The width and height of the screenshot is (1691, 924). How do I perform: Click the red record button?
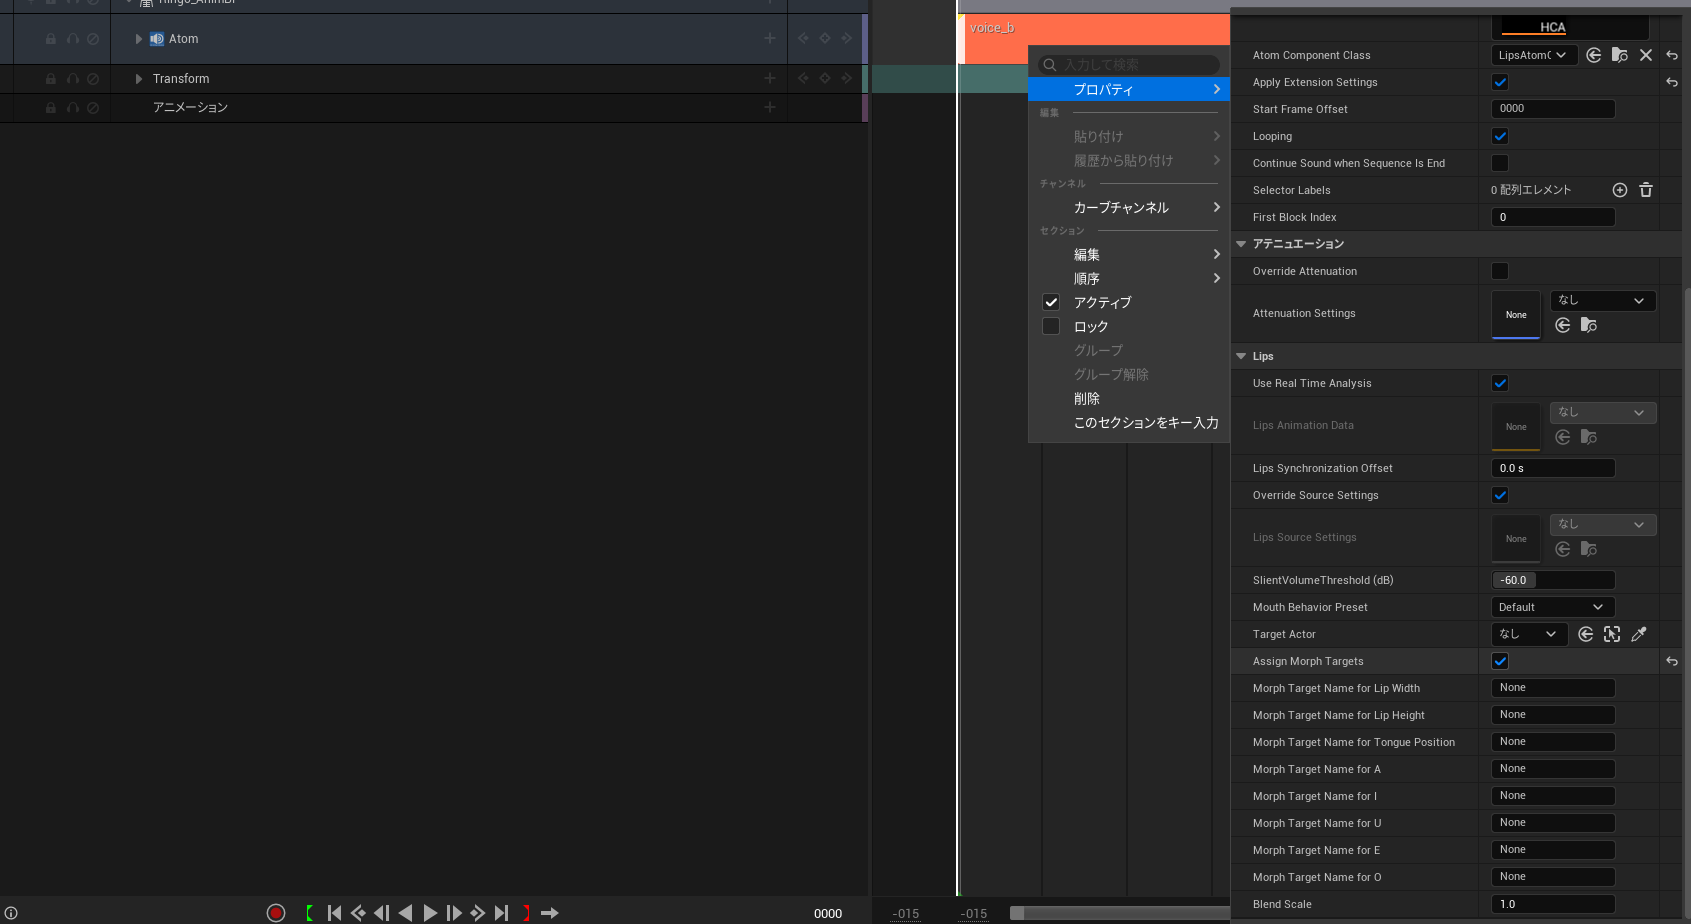pyautogui.click(x=276, y=913)
